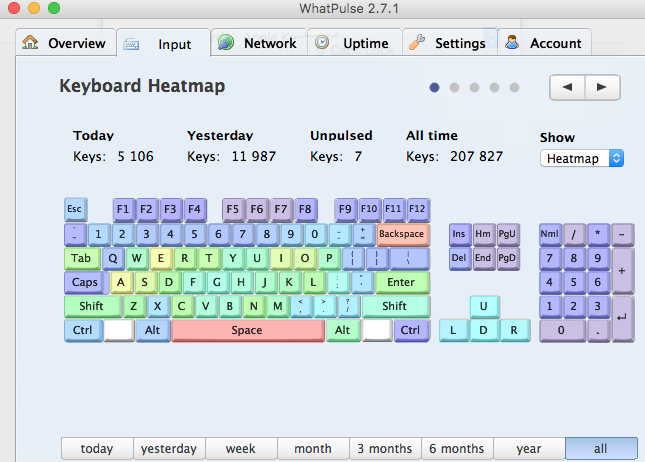The image size is (645, 462).
Task: Switch to the Input tab
Action: pos(163,44)
